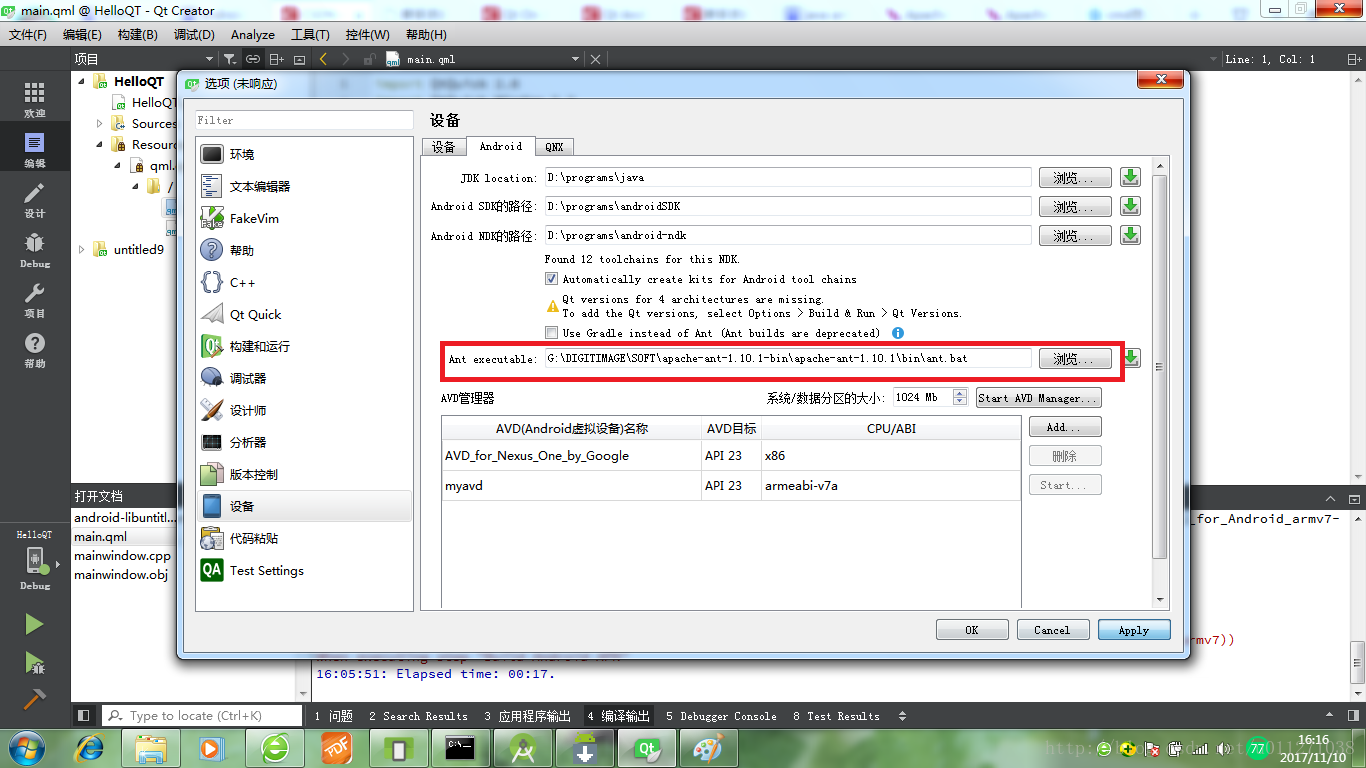Open 构建和运行 options category
This screenshot has height=768, width=1366.
coord(304,346)
